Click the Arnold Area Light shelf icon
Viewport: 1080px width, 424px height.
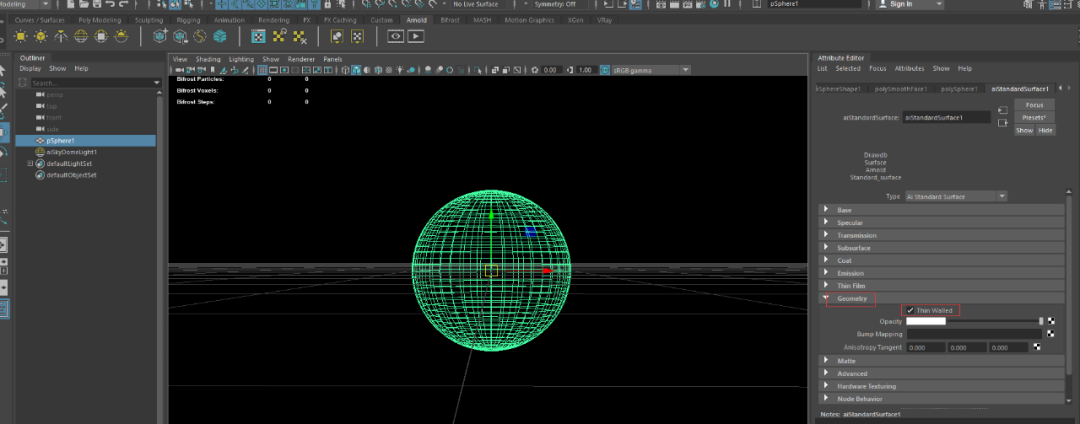pyautogui.click(x=19, y=36)
